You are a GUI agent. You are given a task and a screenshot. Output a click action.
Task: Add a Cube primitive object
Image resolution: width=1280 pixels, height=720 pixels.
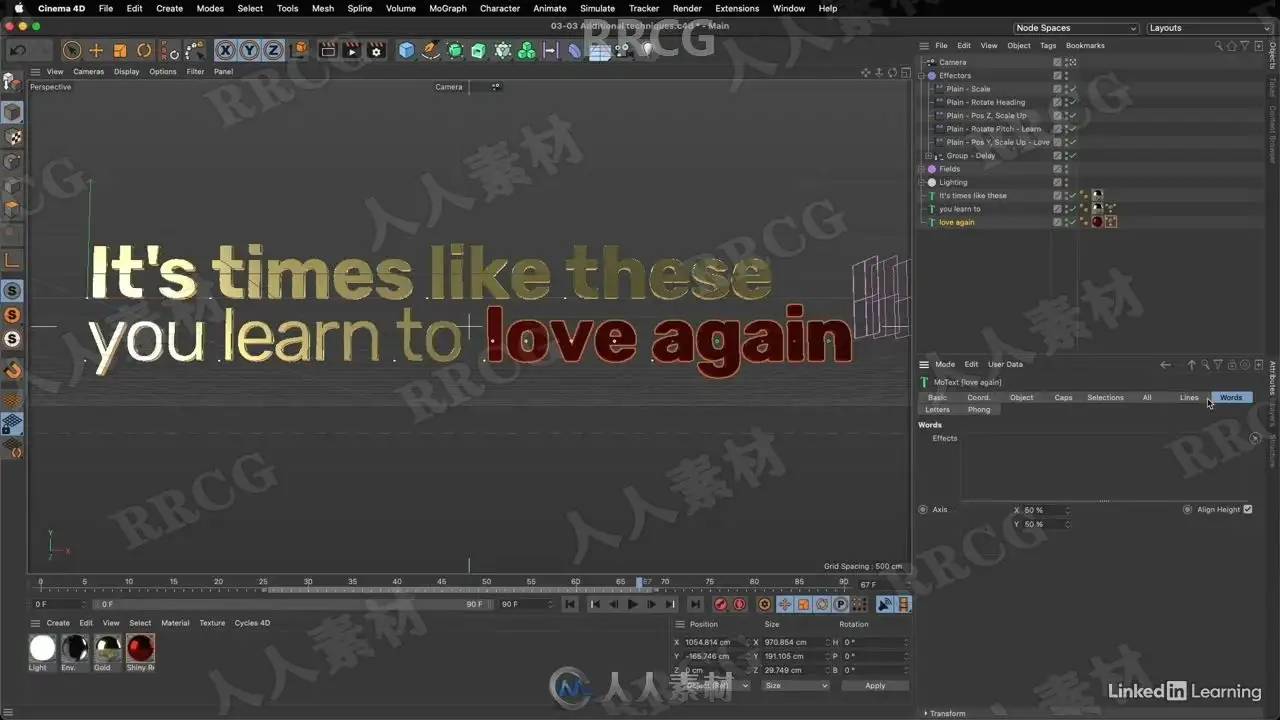(x=406, y=50)
